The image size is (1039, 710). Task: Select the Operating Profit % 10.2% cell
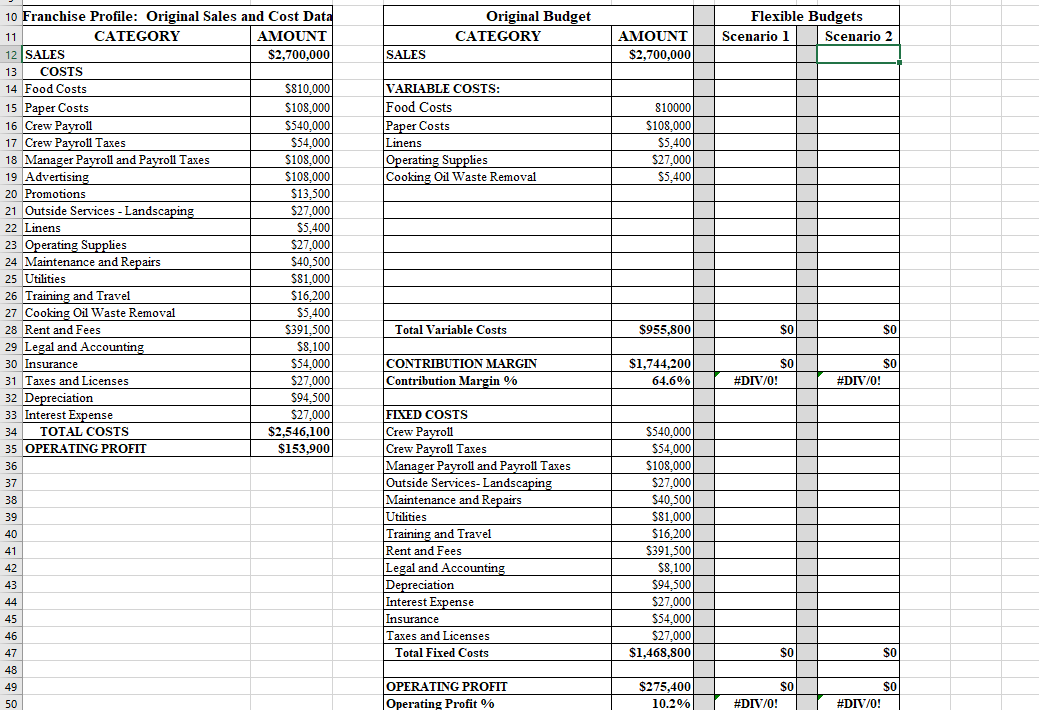coord(652,703)
